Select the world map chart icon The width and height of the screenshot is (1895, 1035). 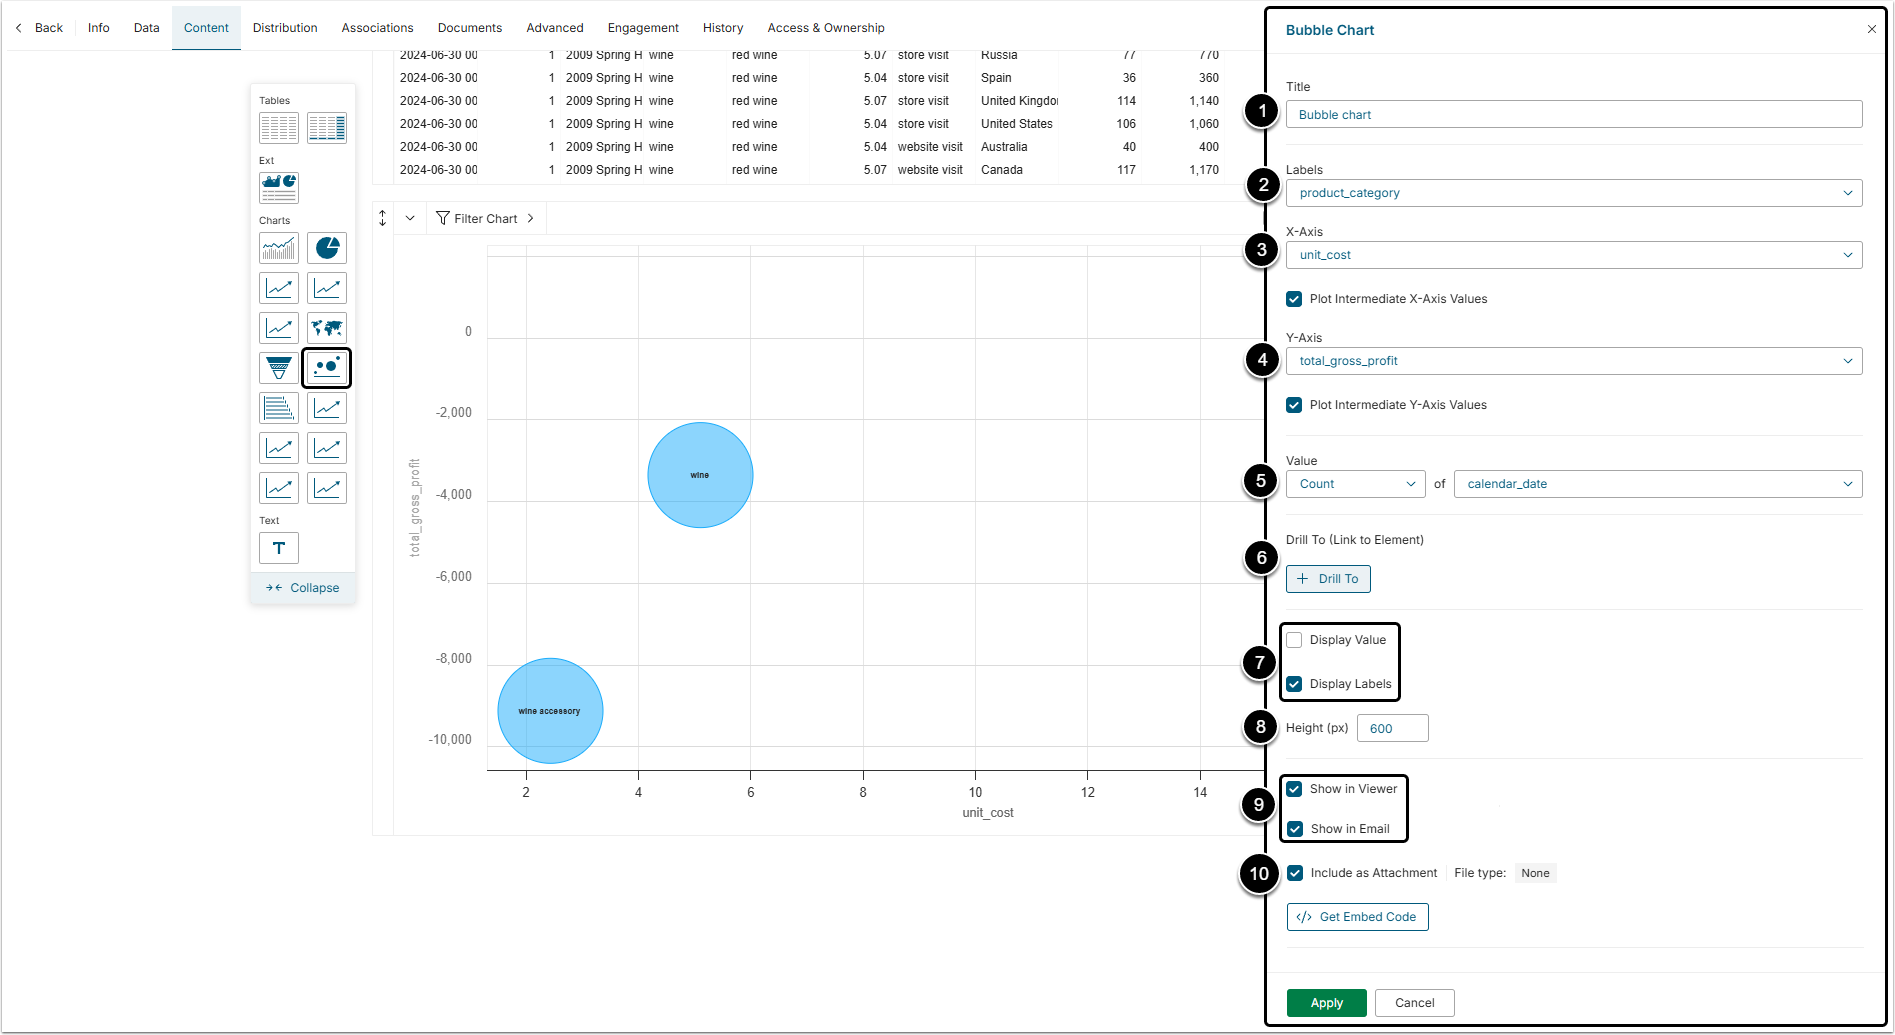point(327,328)
